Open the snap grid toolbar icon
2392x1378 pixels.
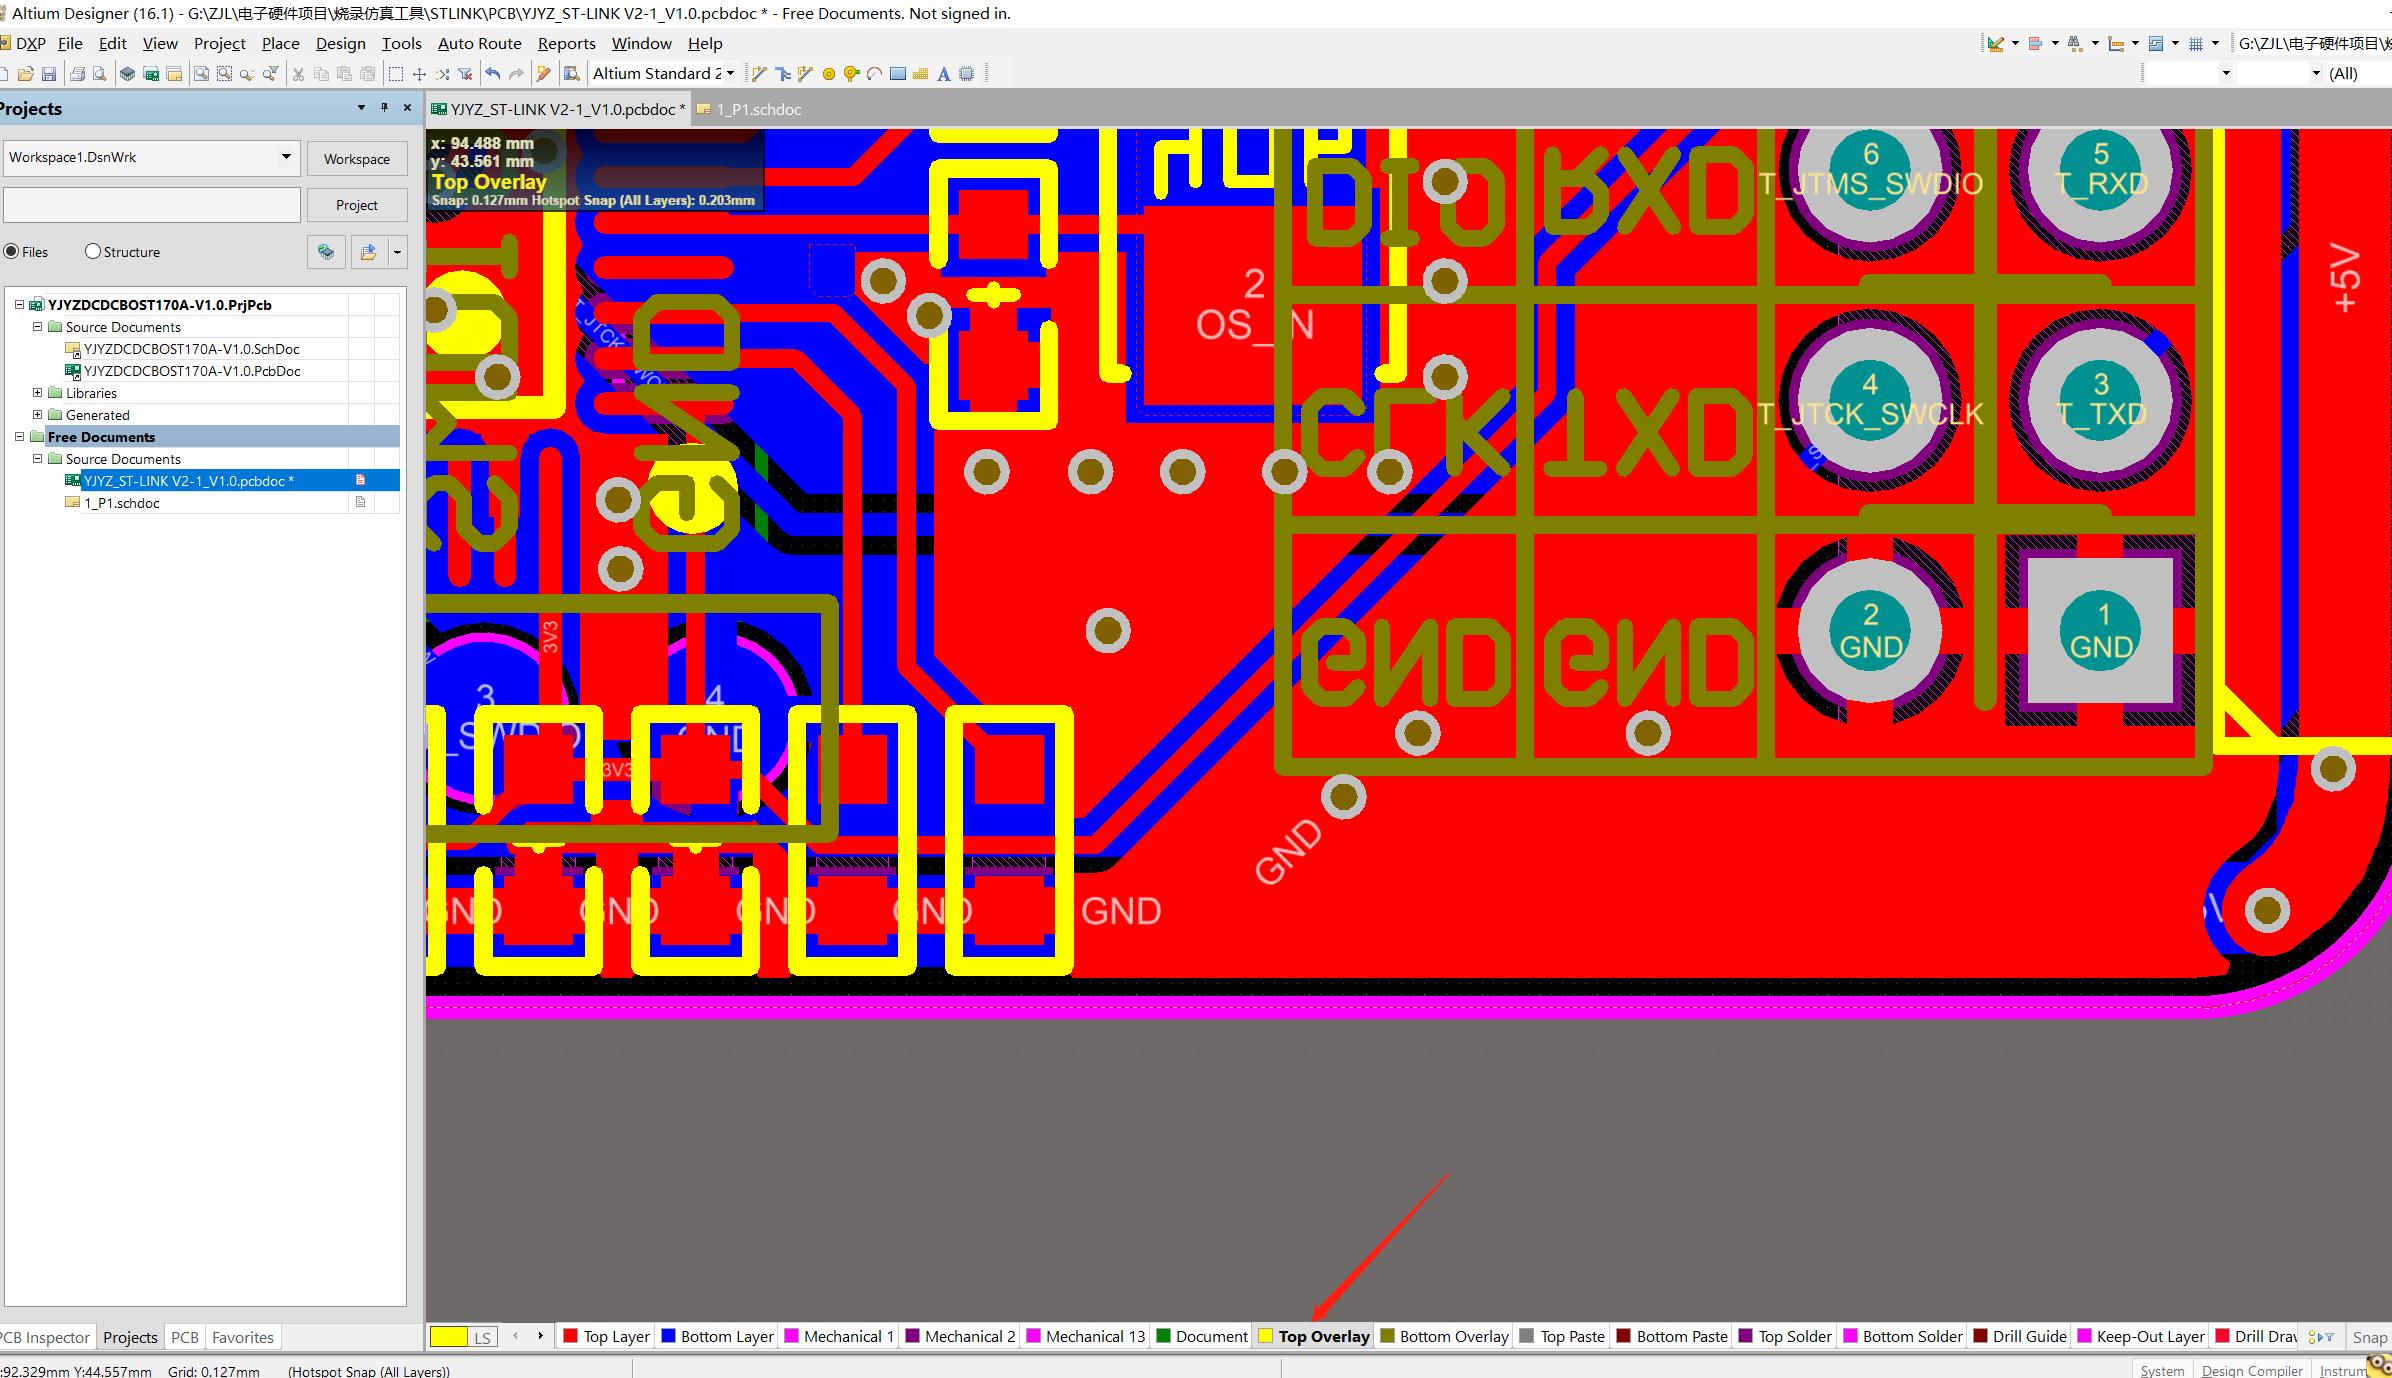click(2196, 43)
